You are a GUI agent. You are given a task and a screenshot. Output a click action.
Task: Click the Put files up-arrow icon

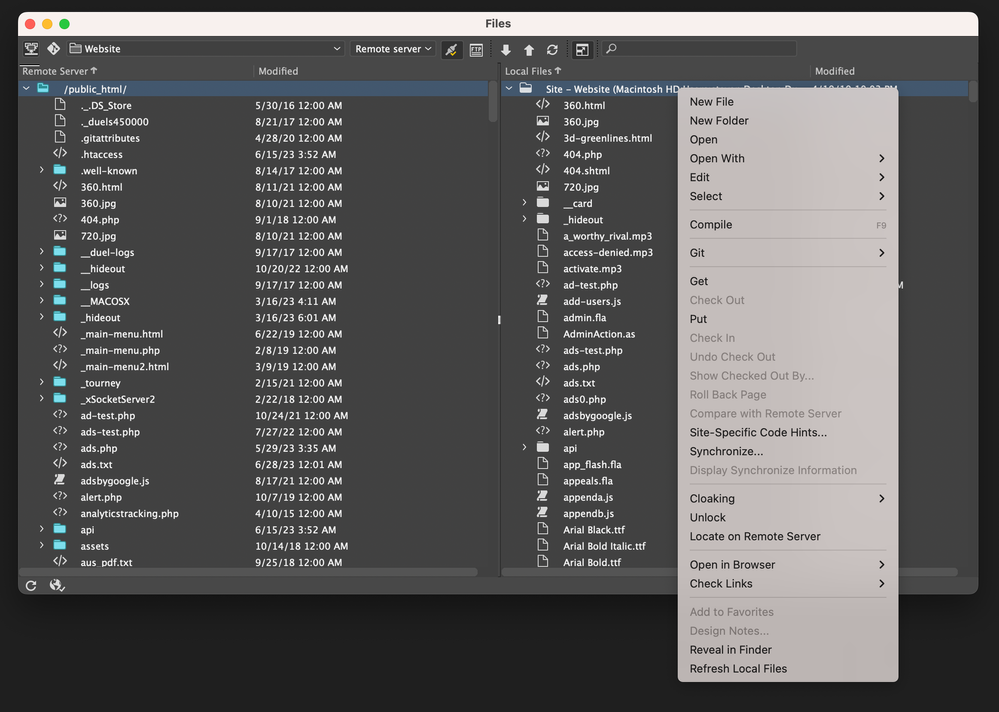pyautogui.click(x=528, y=48)
